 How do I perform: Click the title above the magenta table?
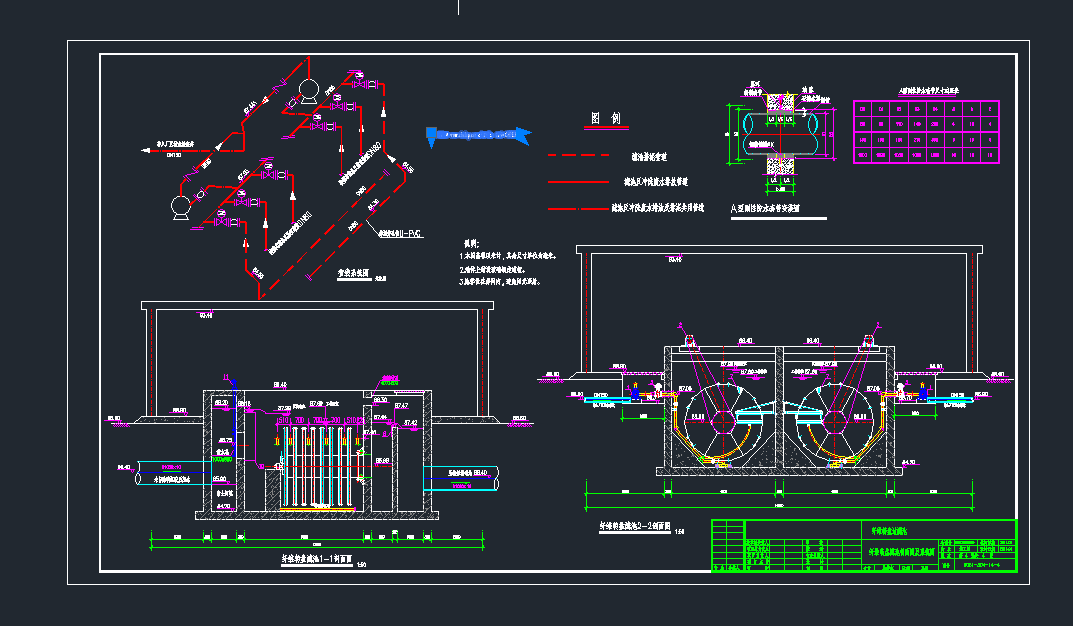coord(929,90)
